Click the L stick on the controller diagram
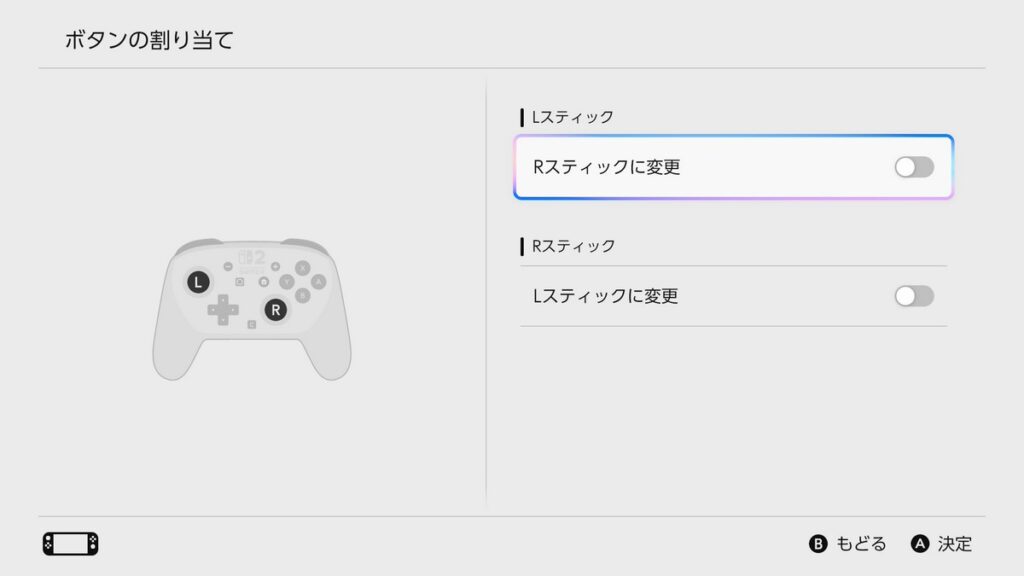This screenshot has width=1024, height=576. point(199,282)
